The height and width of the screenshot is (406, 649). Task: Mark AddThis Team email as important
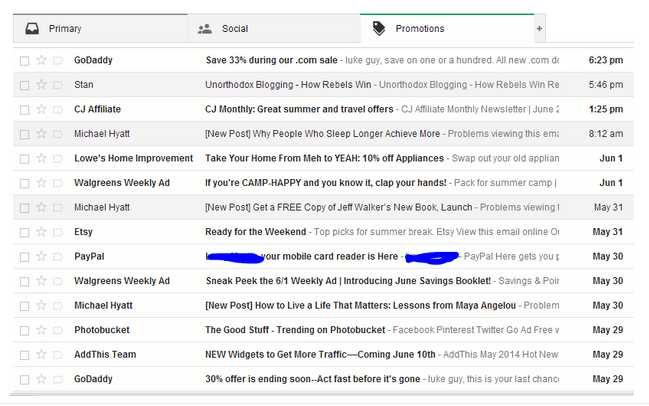pyautogui.click(x=58, y=355)
